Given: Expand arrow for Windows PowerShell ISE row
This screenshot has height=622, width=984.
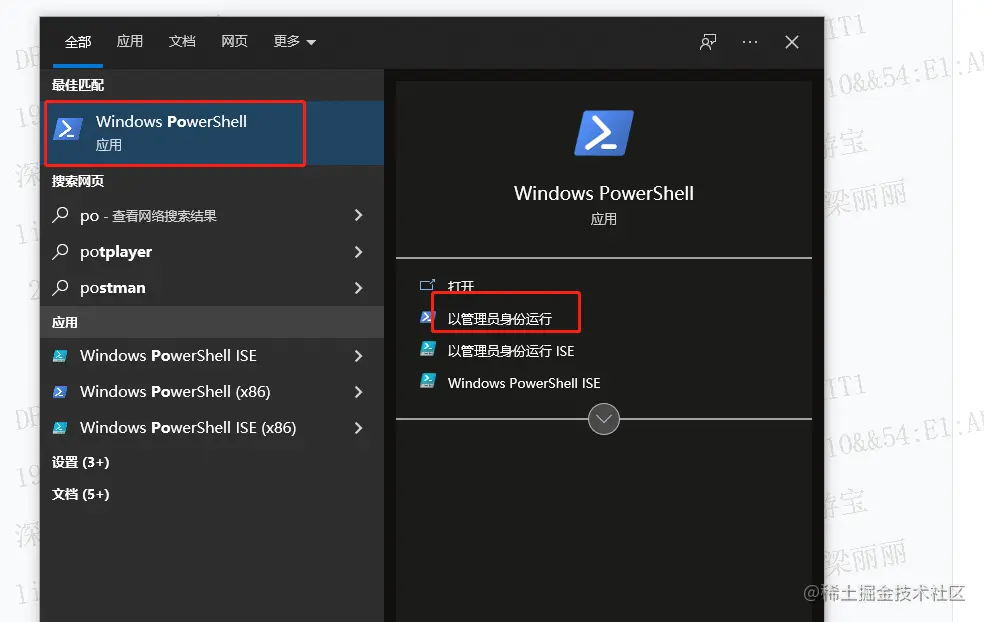Looking at the screenshot, I should pos(358,356).
